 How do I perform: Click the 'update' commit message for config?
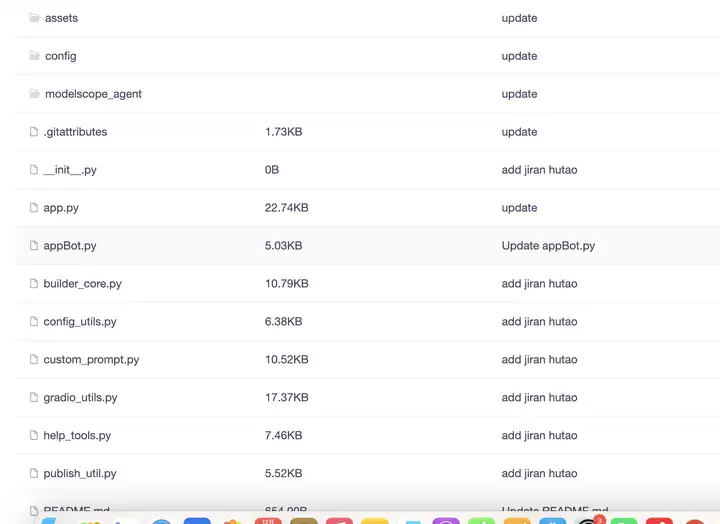[x=519, y=56]
